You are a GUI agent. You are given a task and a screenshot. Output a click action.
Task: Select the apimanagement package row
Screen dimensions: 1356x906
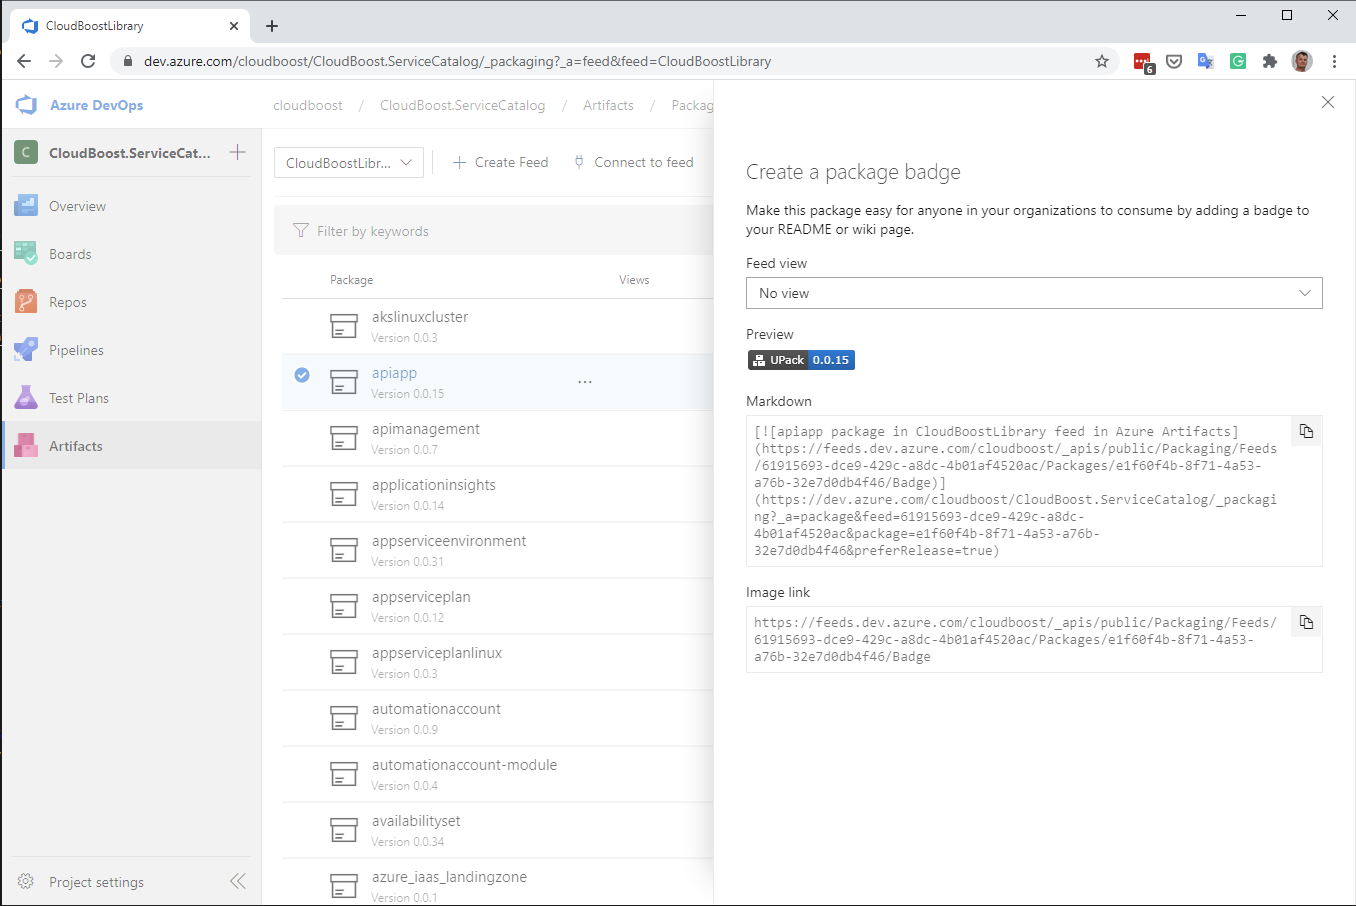tap(426, 438)
